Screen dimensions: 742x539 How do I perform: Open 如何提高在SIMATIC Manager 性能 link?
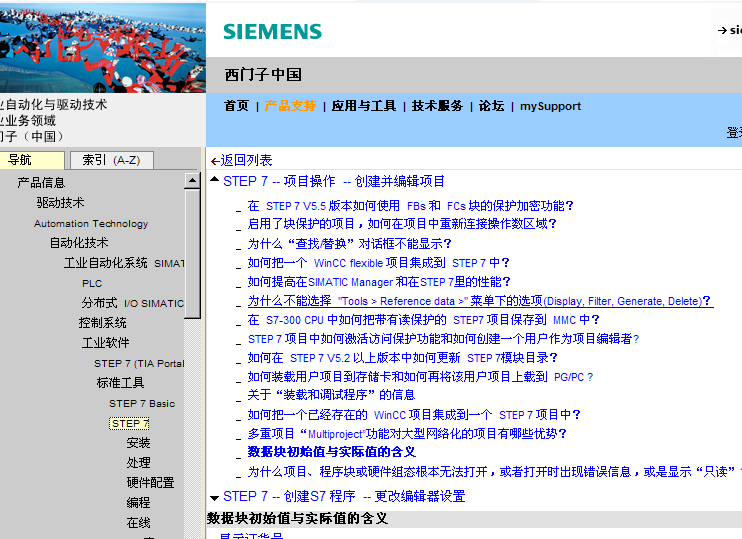pos(379,282)
